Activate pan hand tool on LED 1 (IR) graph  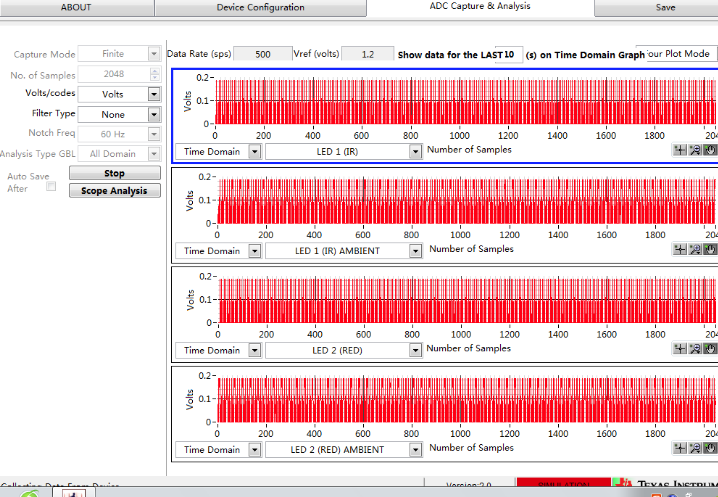tap(710, 151)
